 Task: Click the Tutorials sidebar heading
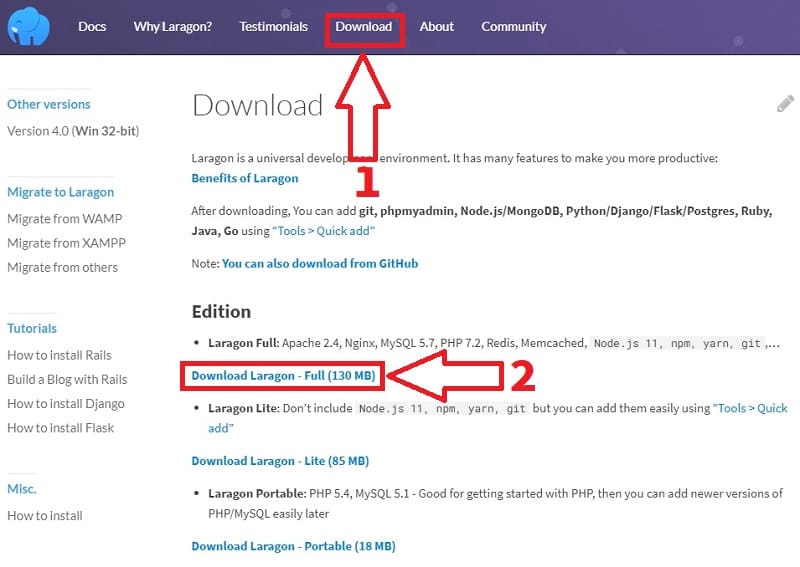[32, 328]
